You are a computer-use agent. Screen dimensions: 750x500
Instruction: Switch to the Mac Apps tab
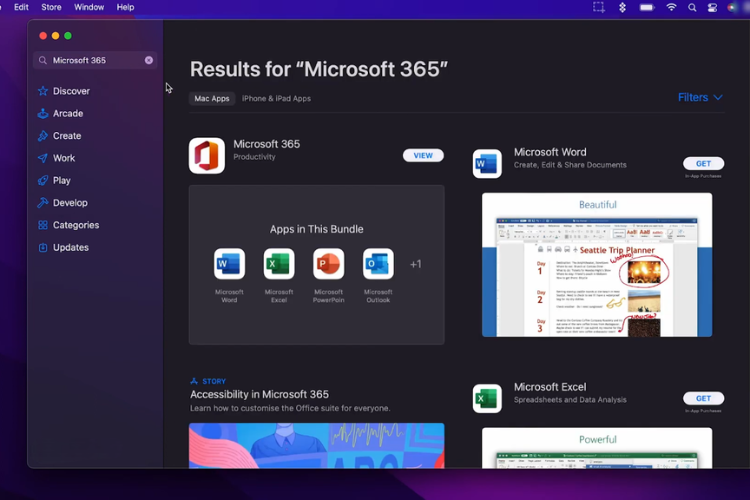(x=211, y=99)
